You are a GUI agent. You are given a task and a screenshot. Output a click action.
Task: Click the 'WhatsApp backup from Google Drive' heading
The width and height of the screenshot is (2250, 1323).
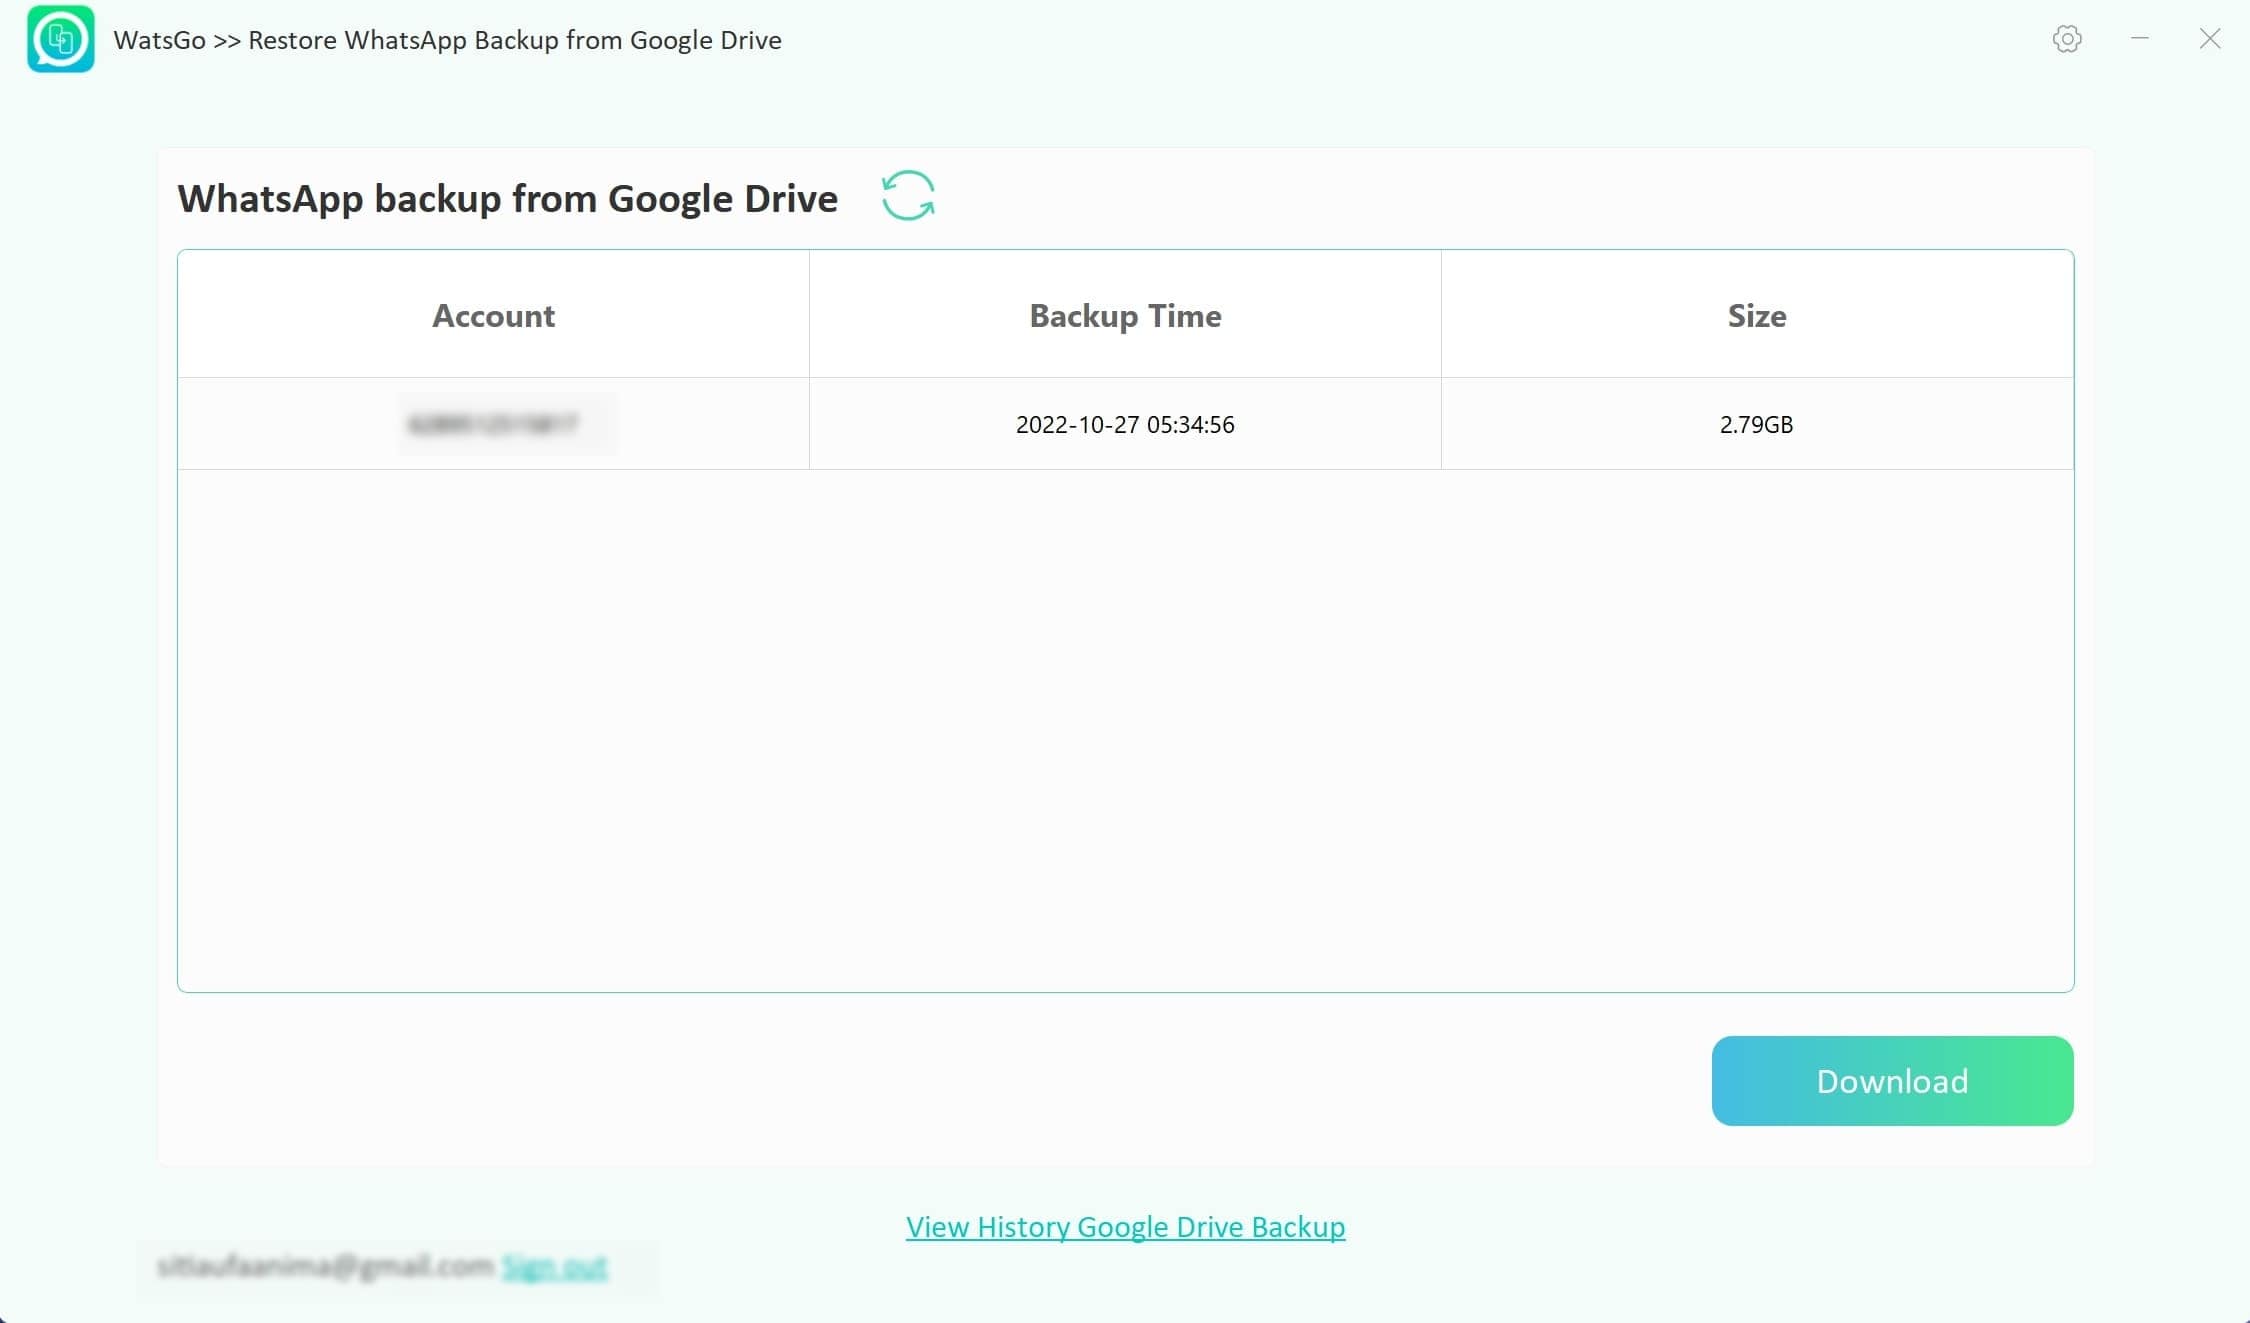coord(507,198)
